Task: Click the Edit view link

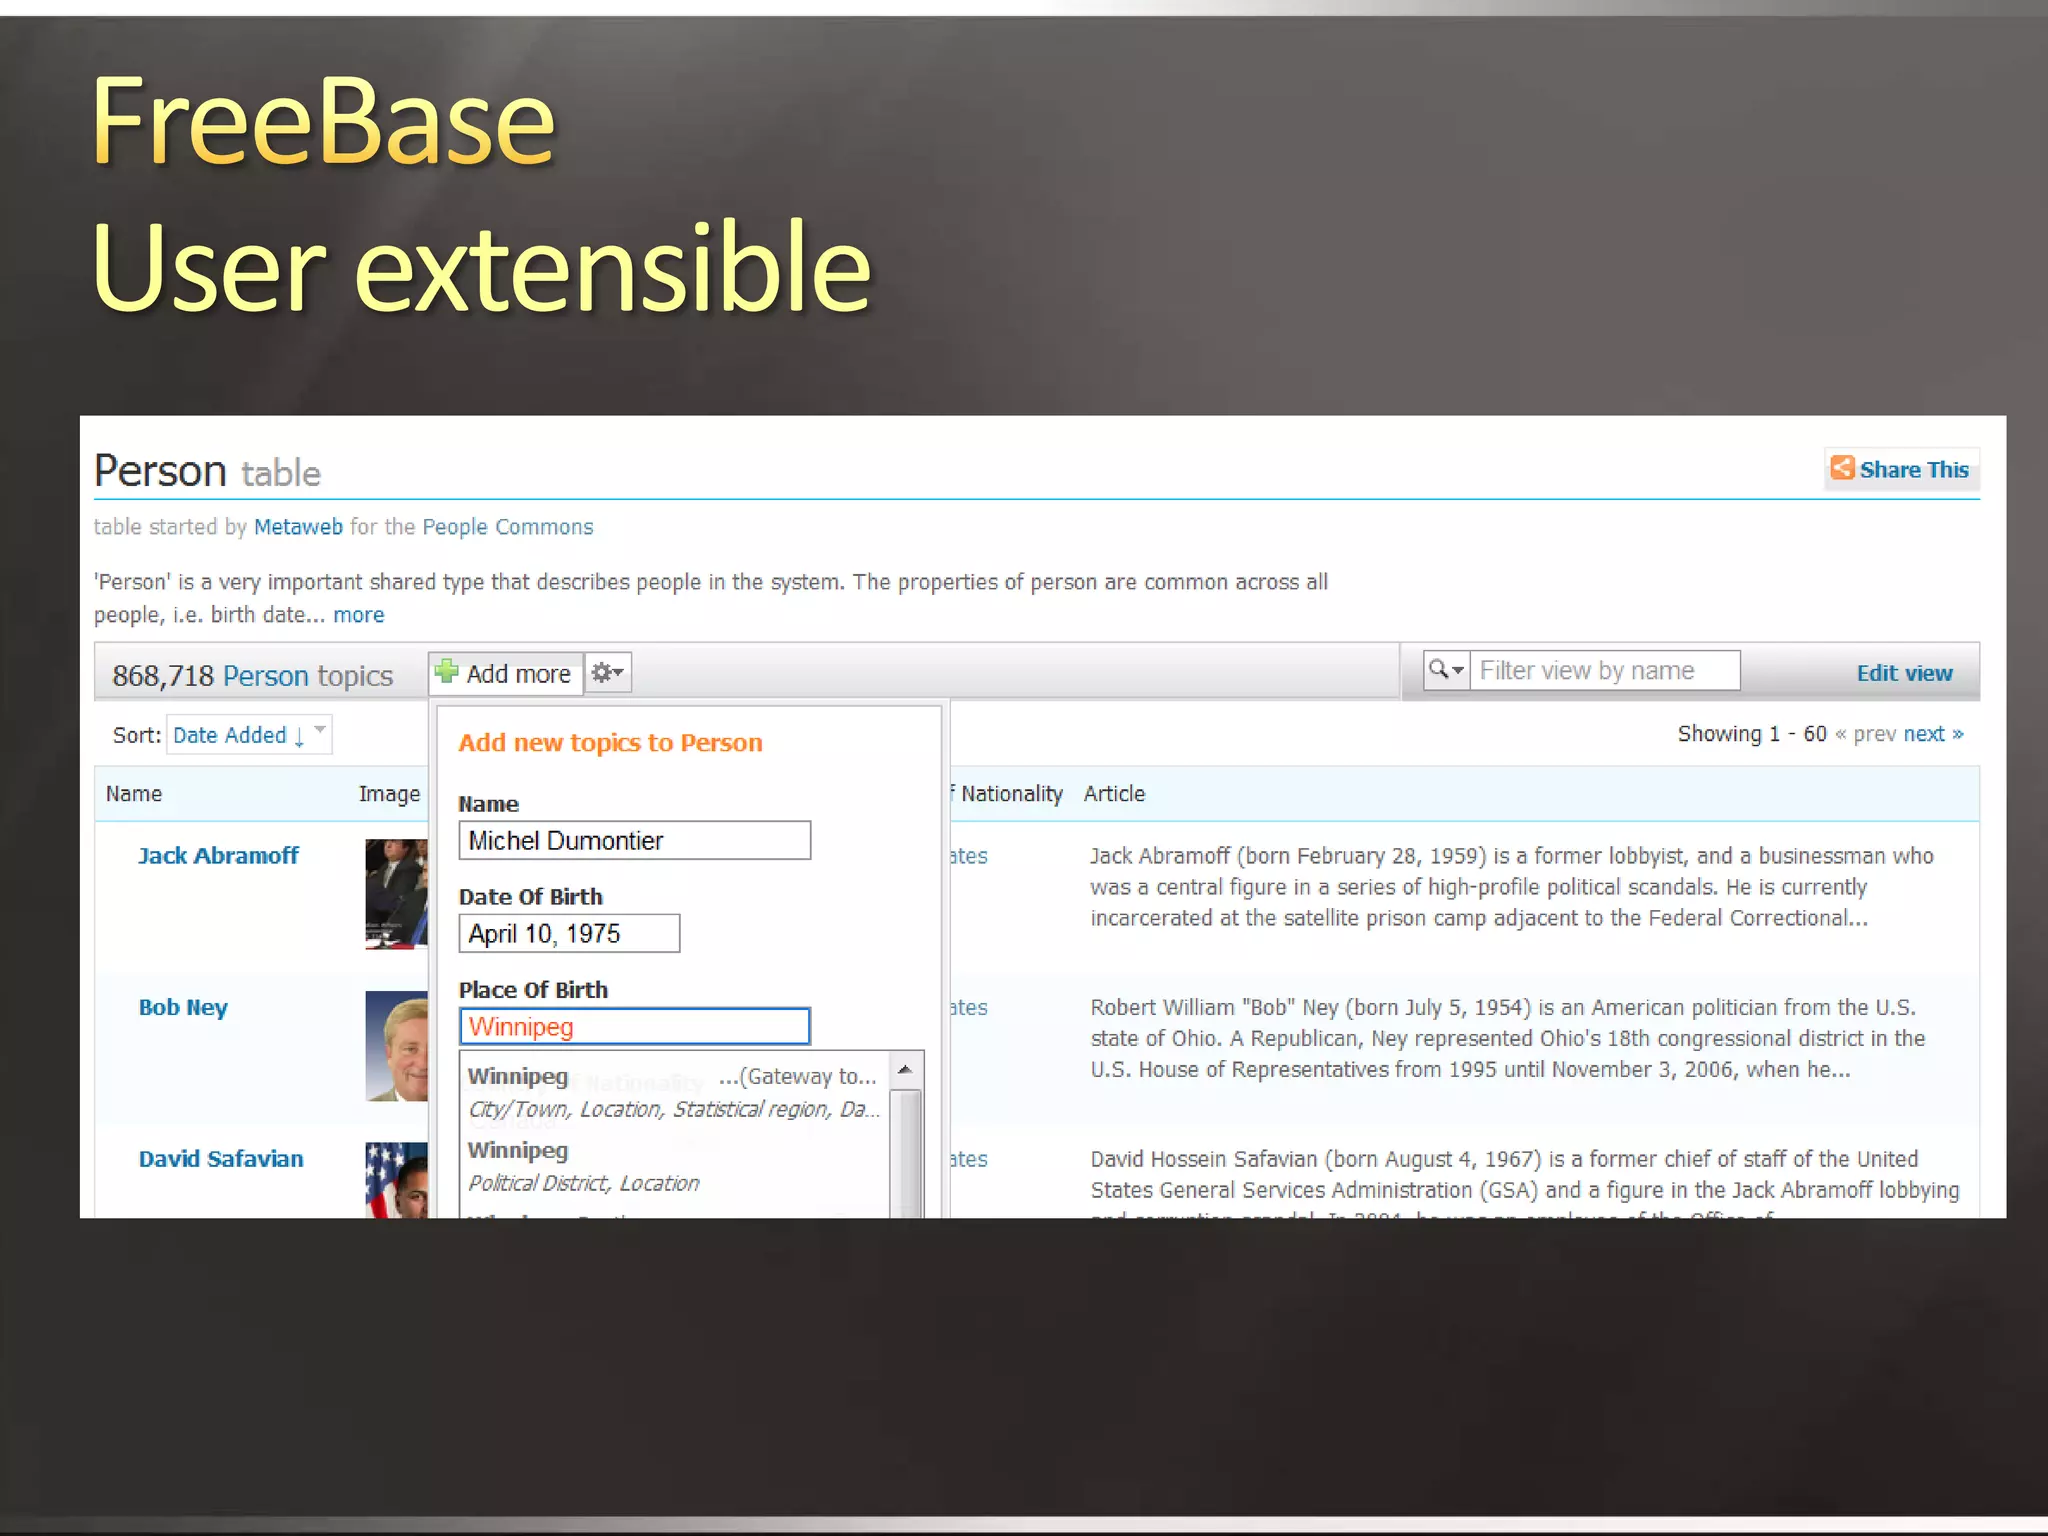Action: tap(1904, 673)
